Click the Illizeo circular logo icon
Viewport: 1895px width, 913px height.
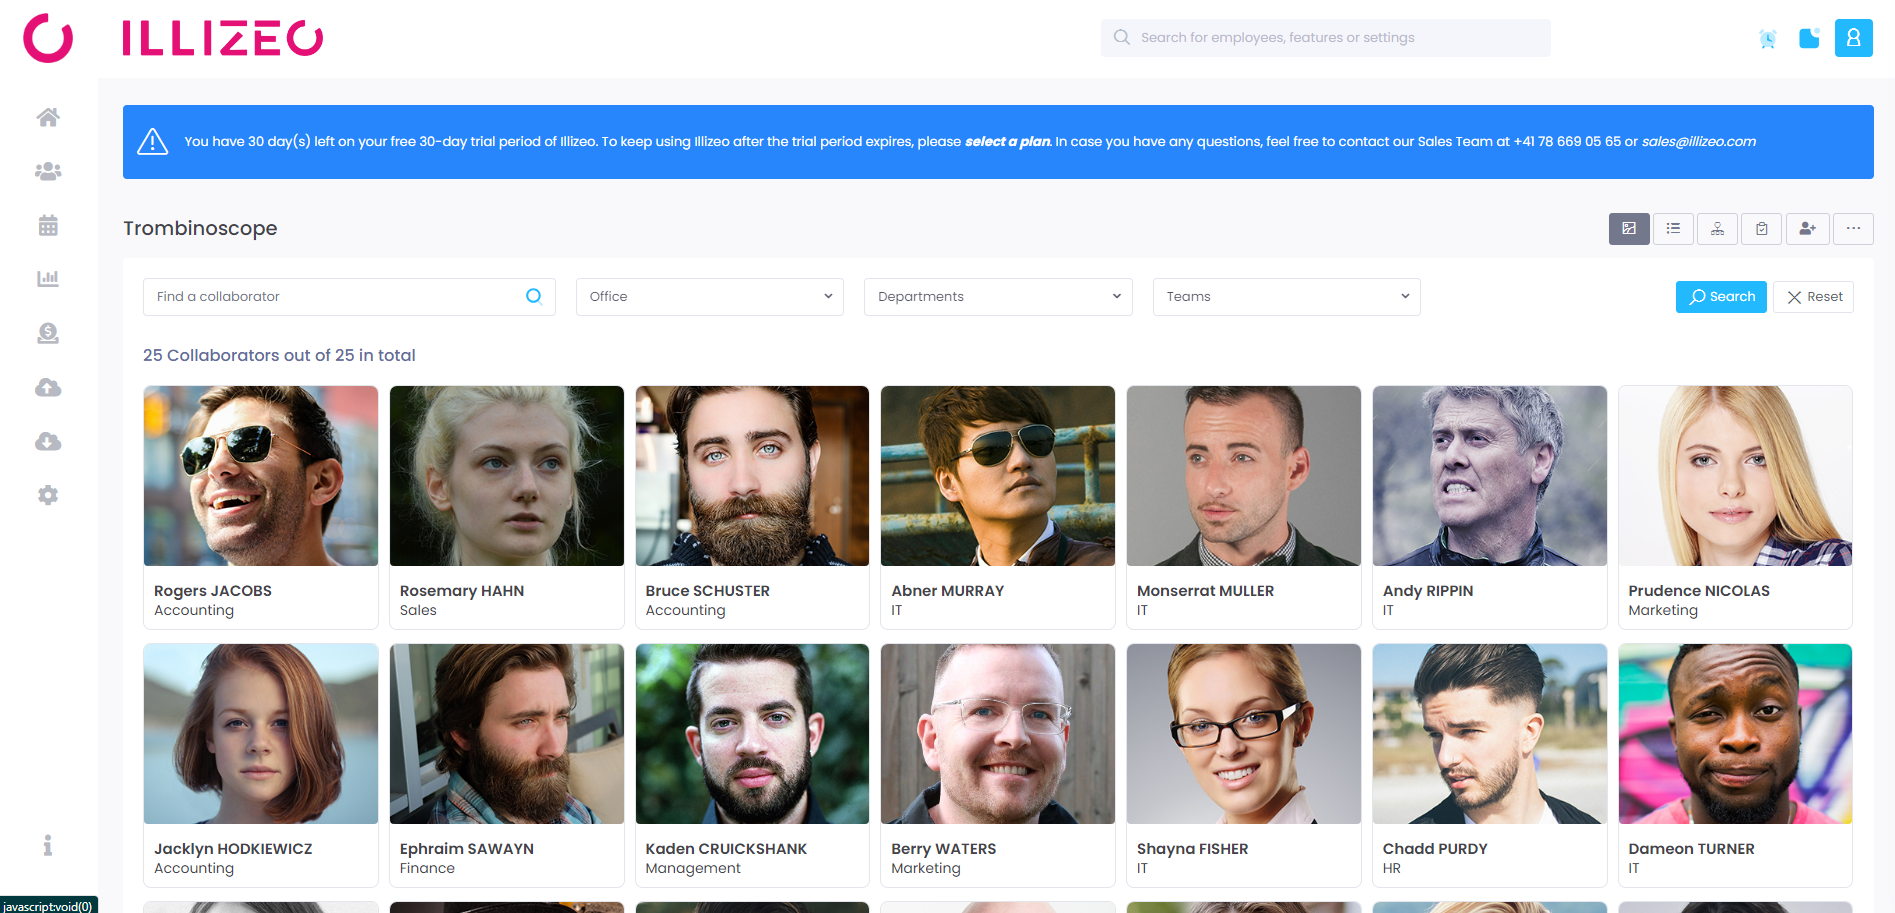(48, 38)
